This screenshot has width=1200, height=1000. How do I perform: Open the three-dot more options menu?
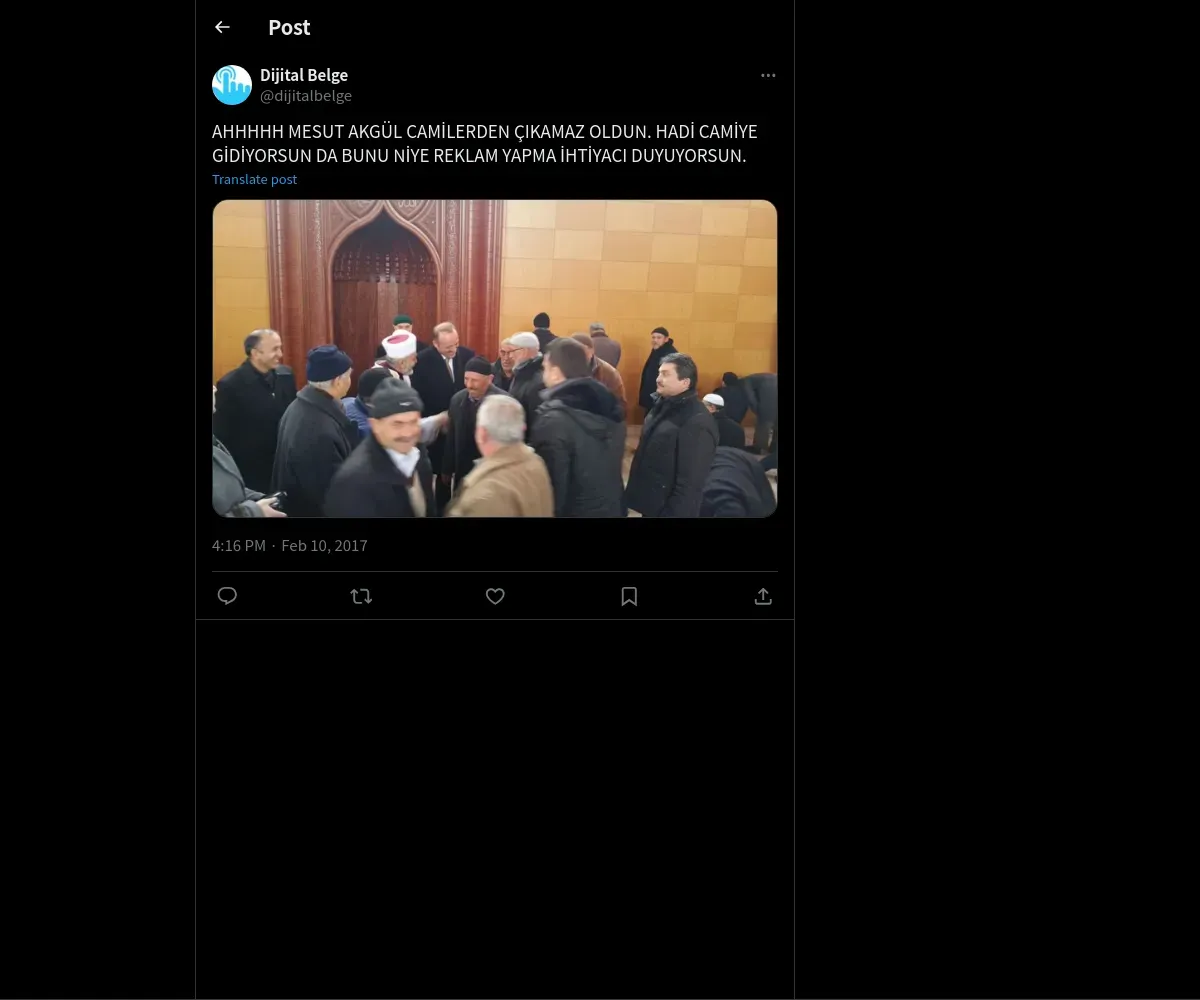pyautogui.click(x=768, y=75)
